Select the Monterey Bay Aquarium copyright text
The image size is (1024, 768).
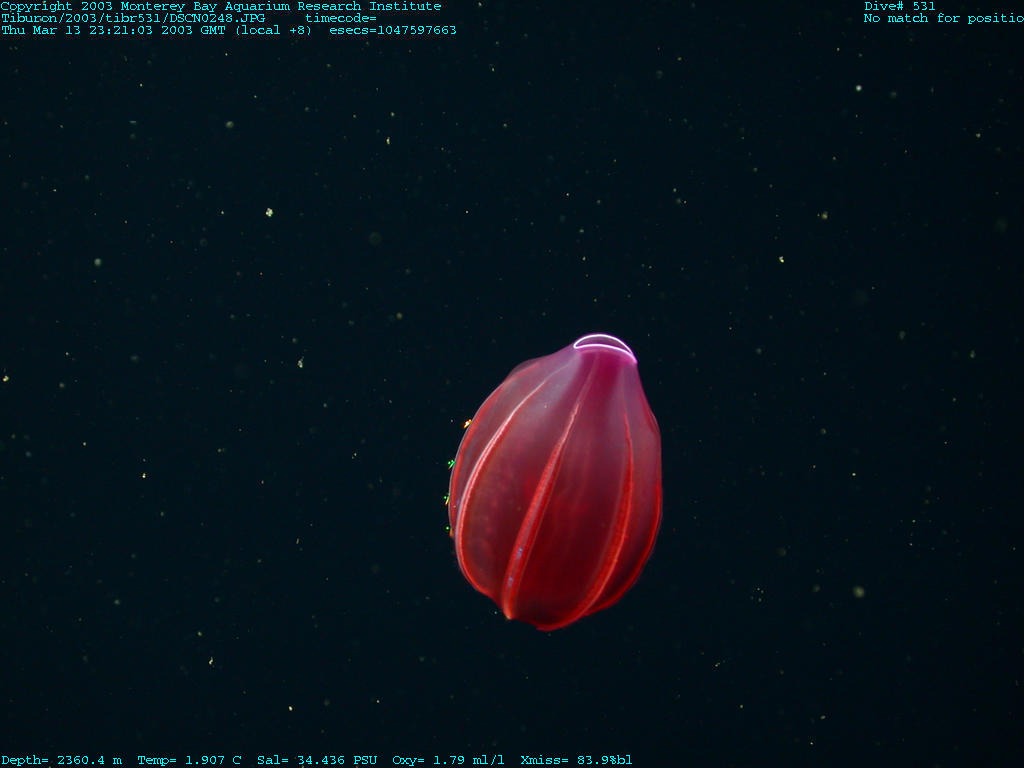click(x=220, y=6)
